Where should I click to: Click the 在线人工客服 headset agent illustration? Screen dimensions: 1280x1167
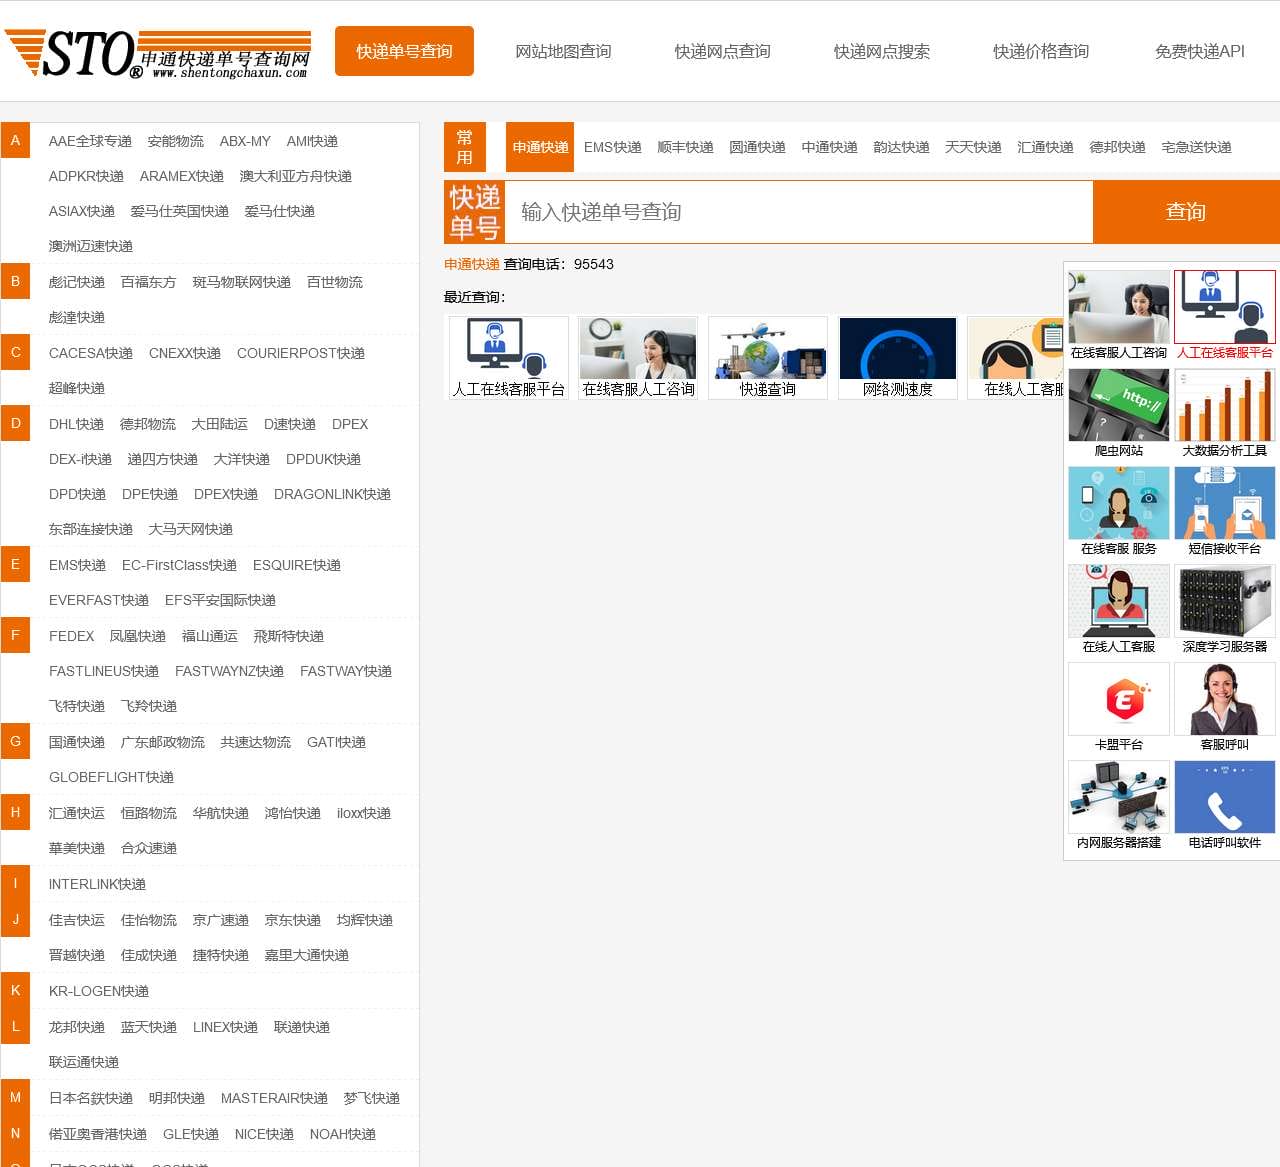click(1119, 601)
